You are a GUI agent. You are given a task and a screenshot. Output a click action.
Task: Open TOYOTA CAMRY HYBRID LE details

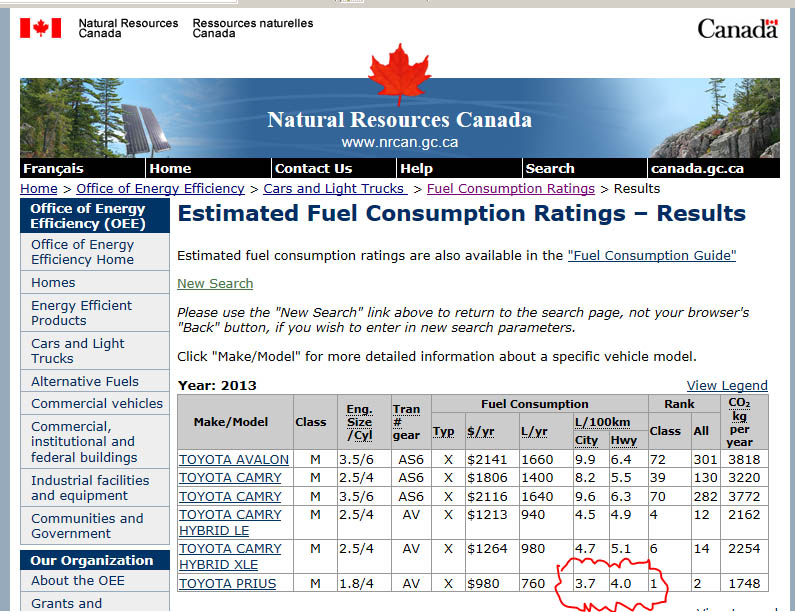229,522
